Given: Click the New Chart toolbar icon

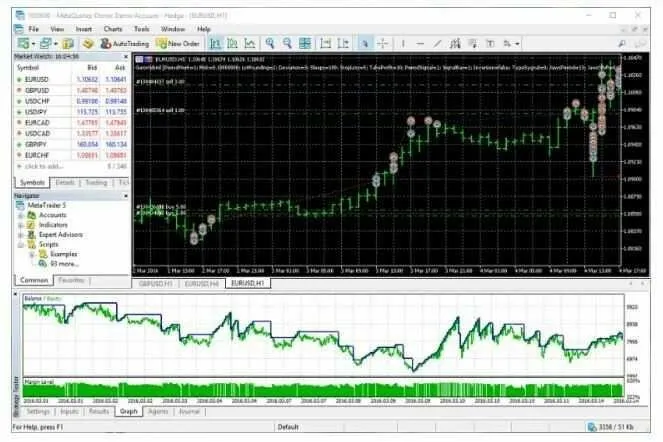Looking at the screenshot, I should coord(23,43).
